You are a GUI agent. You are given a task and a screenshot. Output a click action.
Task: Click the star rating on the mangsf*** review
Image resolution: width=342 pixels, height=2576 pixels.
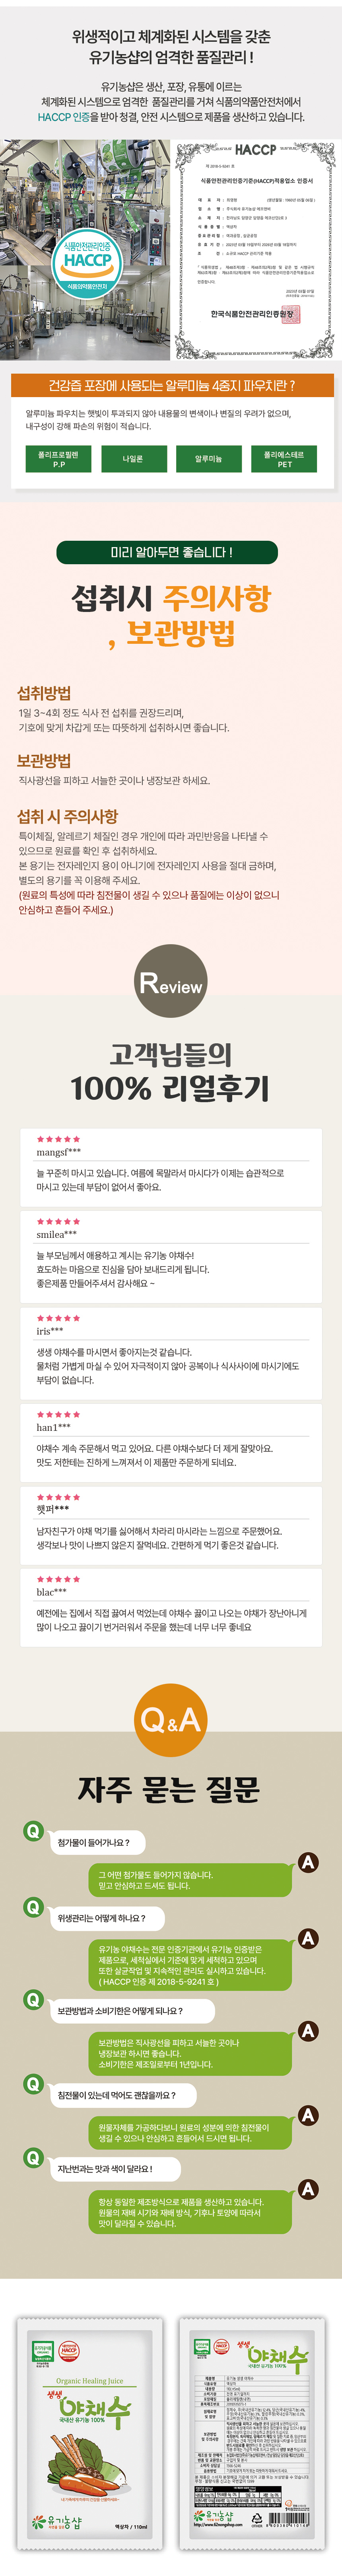click(58, 1139)
